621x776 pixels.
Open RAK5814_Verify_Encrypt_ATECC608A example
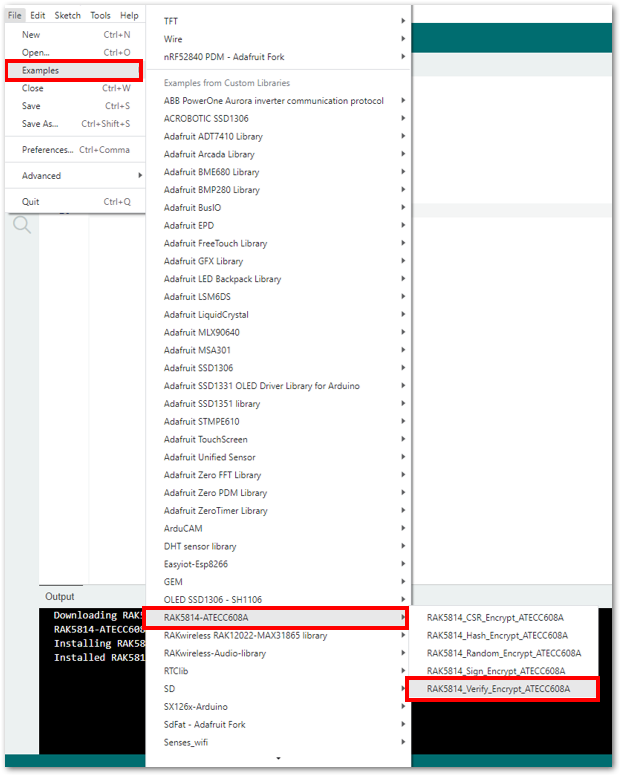(502, 688)
